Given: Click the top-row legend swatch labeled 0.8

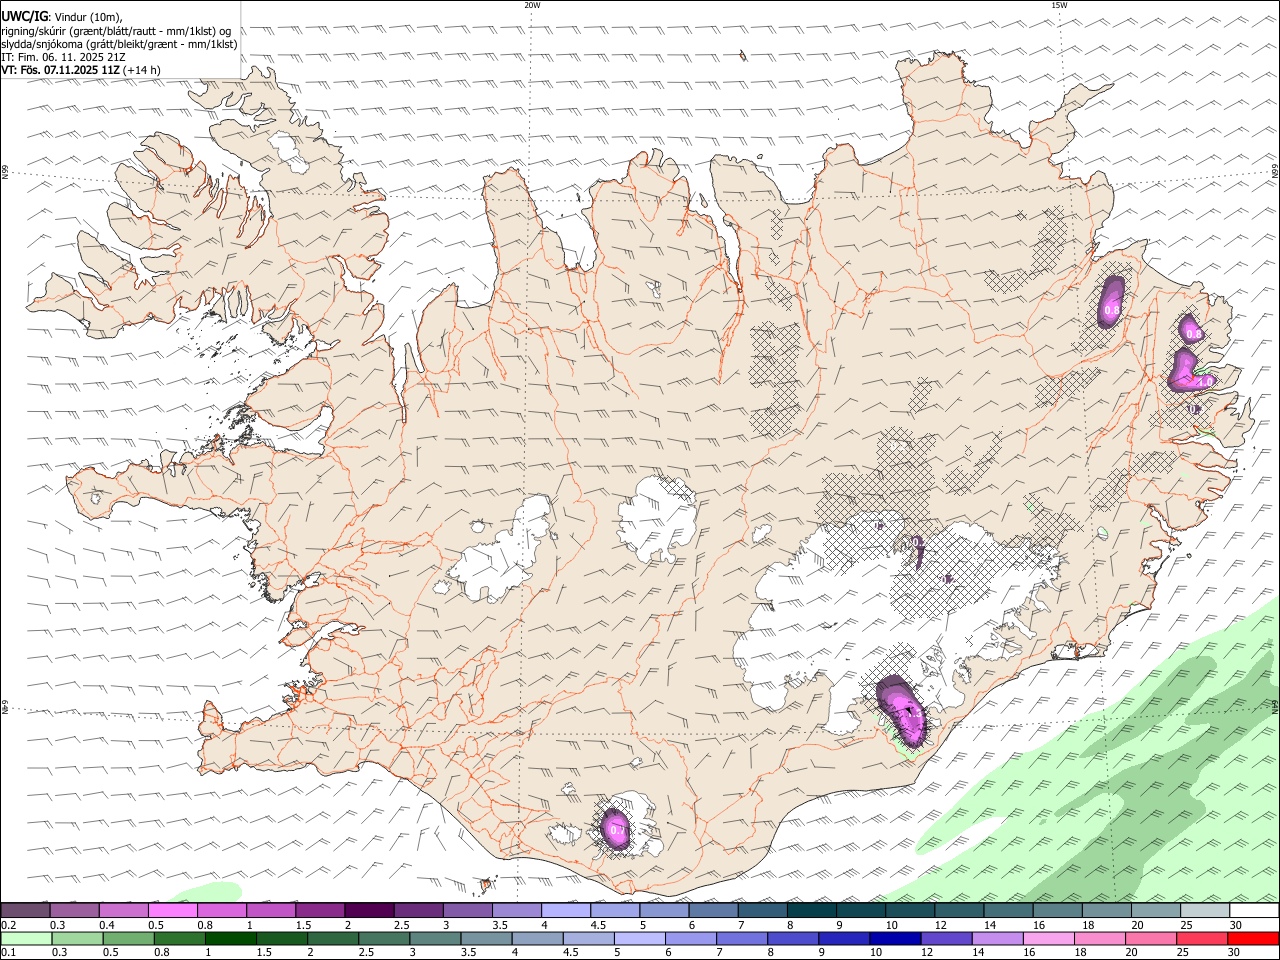Looking at the screenshot, I should [x=222, y=910].
